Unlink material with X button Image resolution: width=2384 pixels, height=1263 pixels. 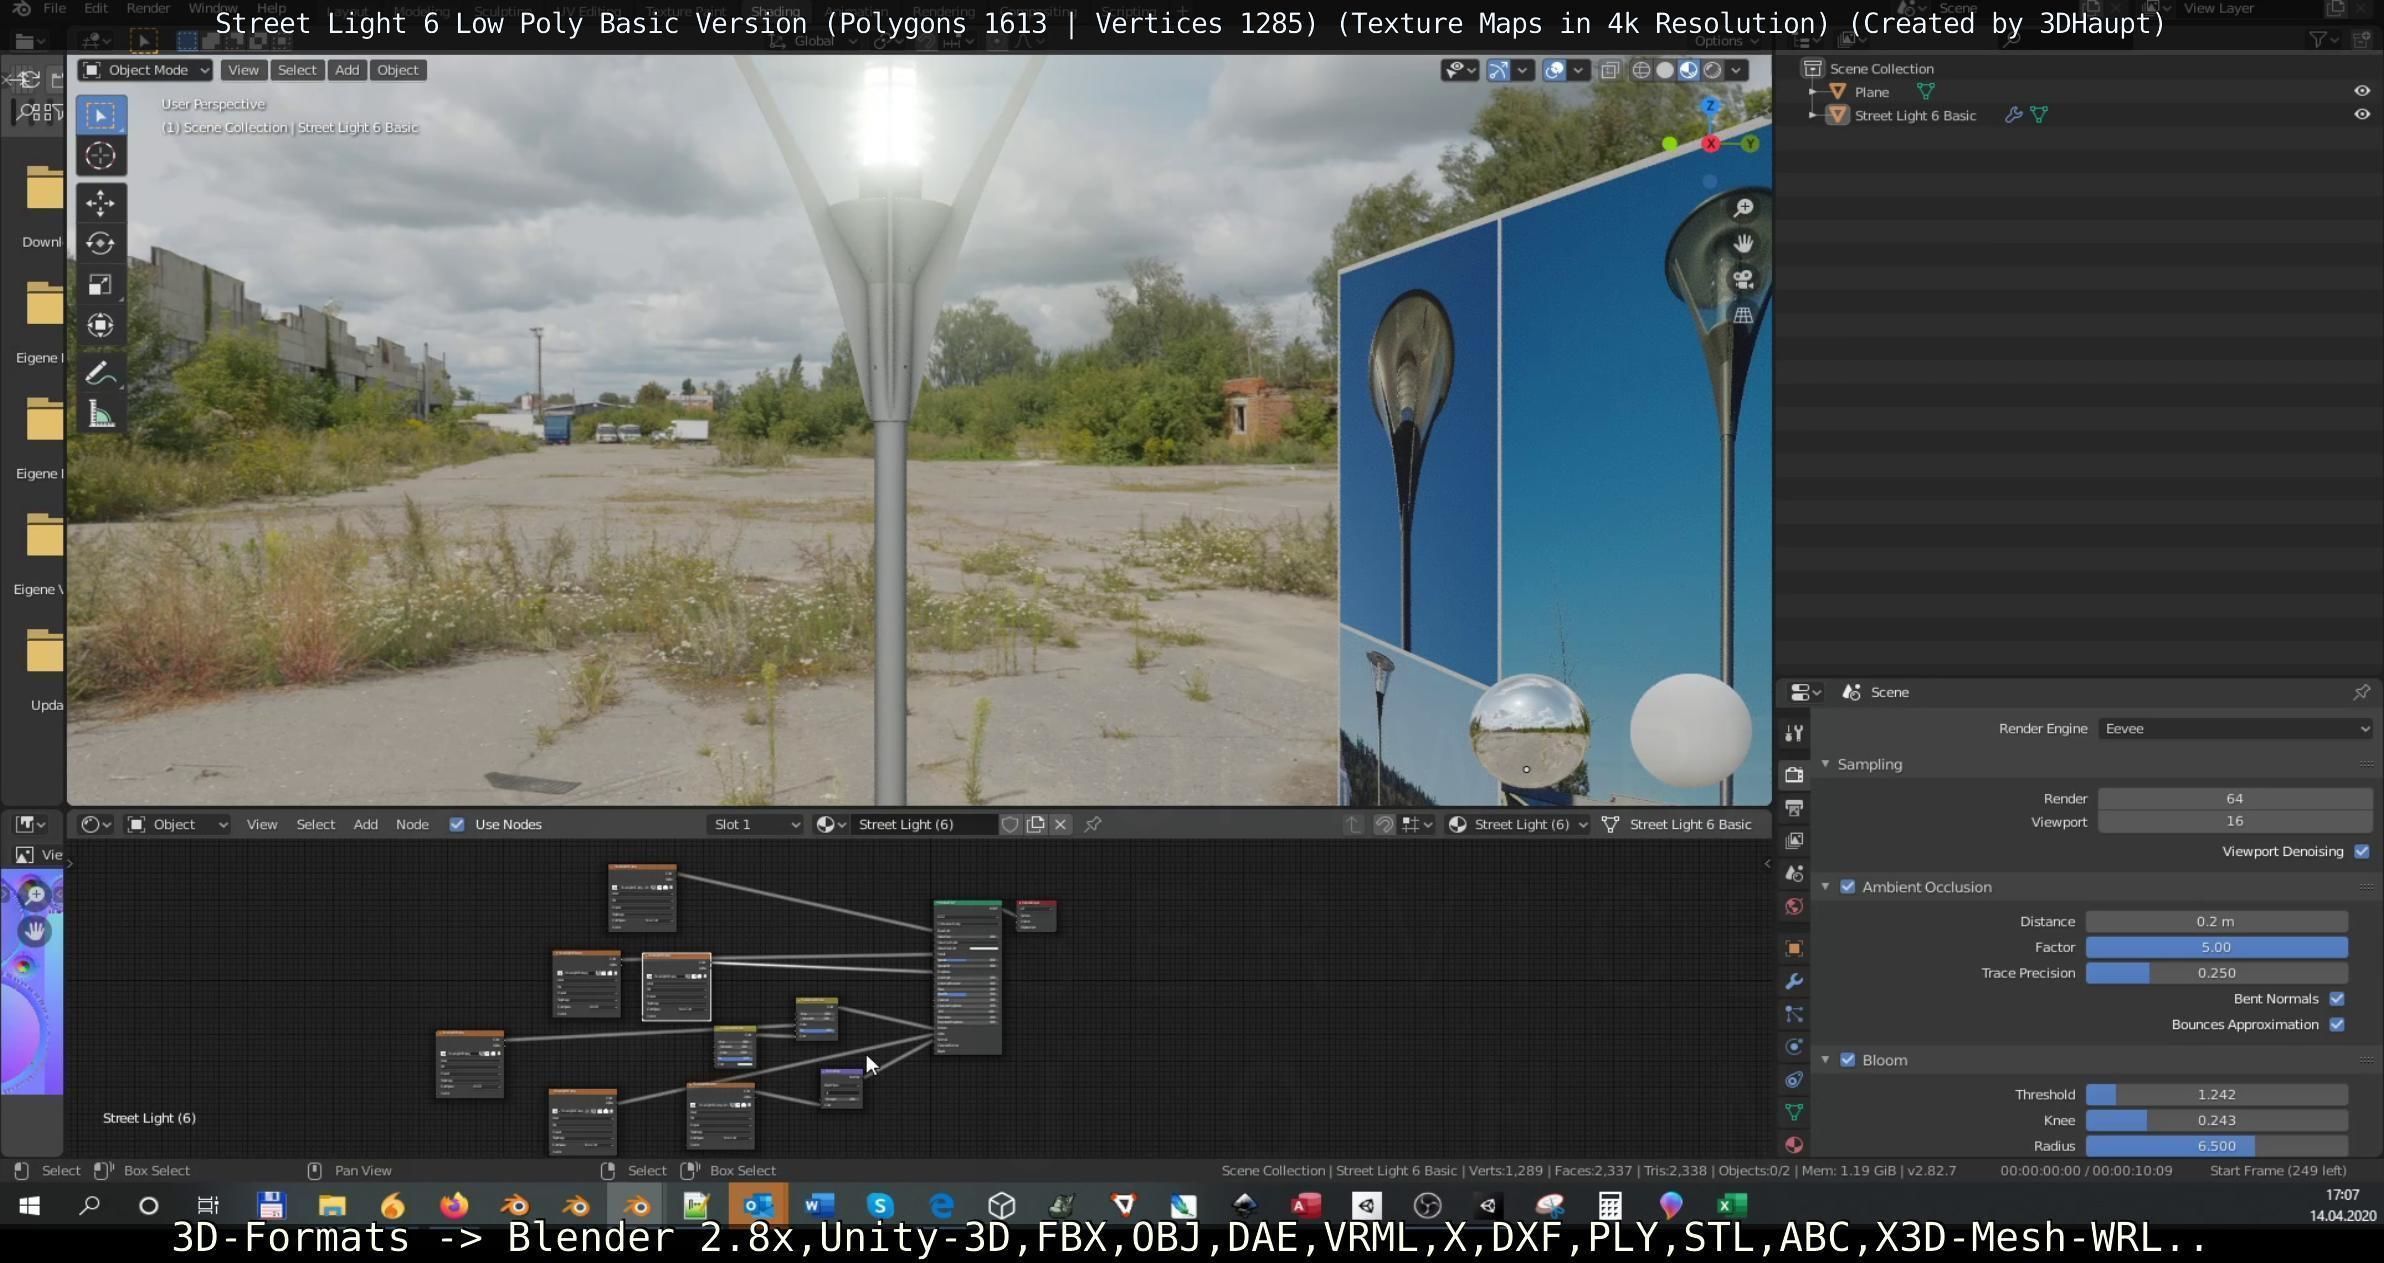coord(1060,824)
